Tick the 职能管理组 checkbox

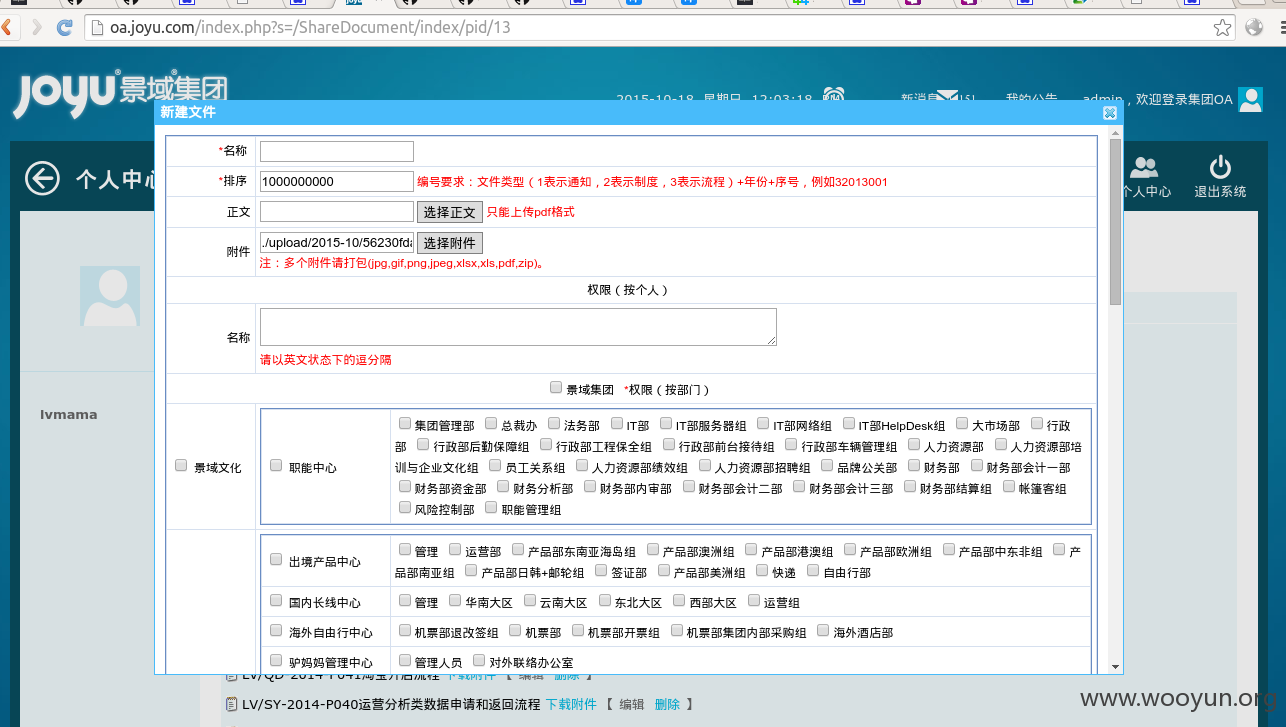pyautogui.click(x=491, y=507)
